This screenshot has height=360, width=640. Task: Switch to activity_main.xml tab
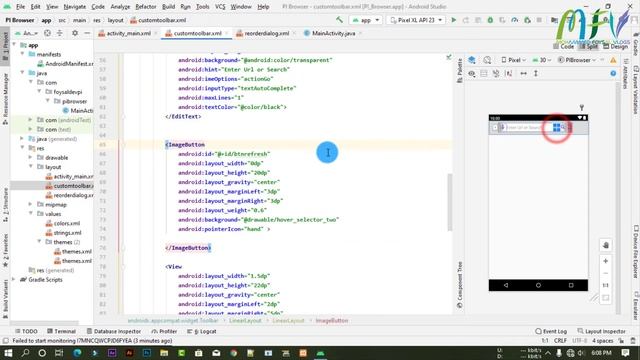[128, 33]
